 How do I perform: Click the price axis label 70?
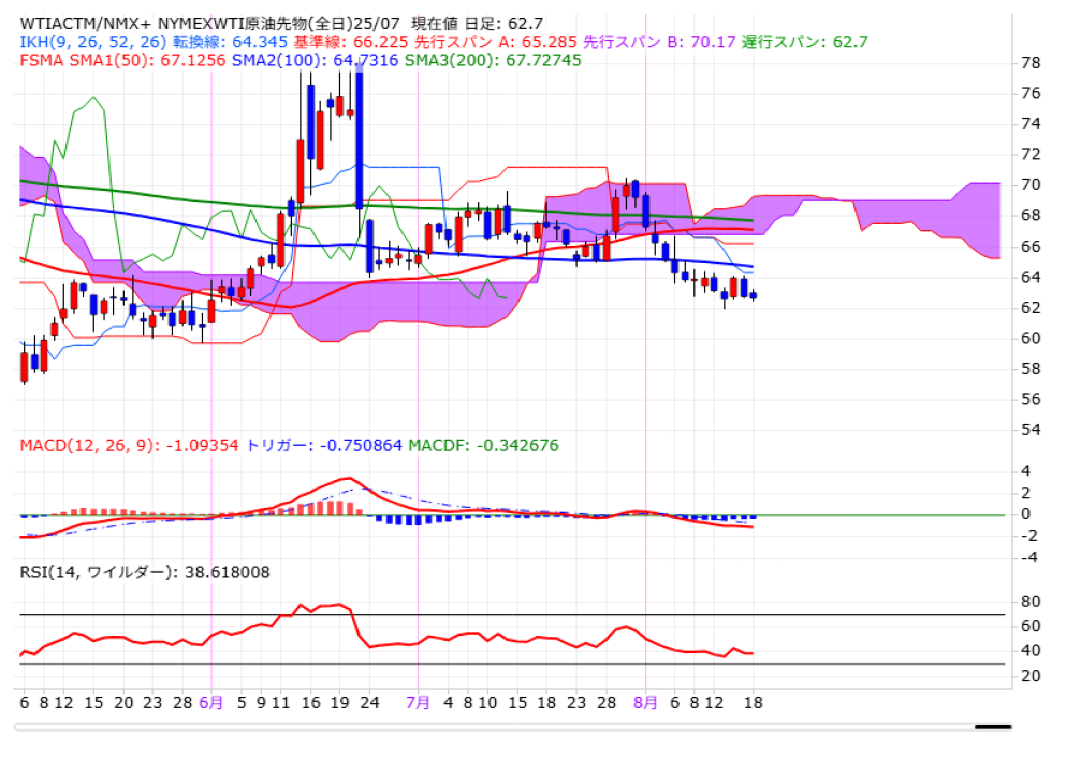coord(1031,185)
